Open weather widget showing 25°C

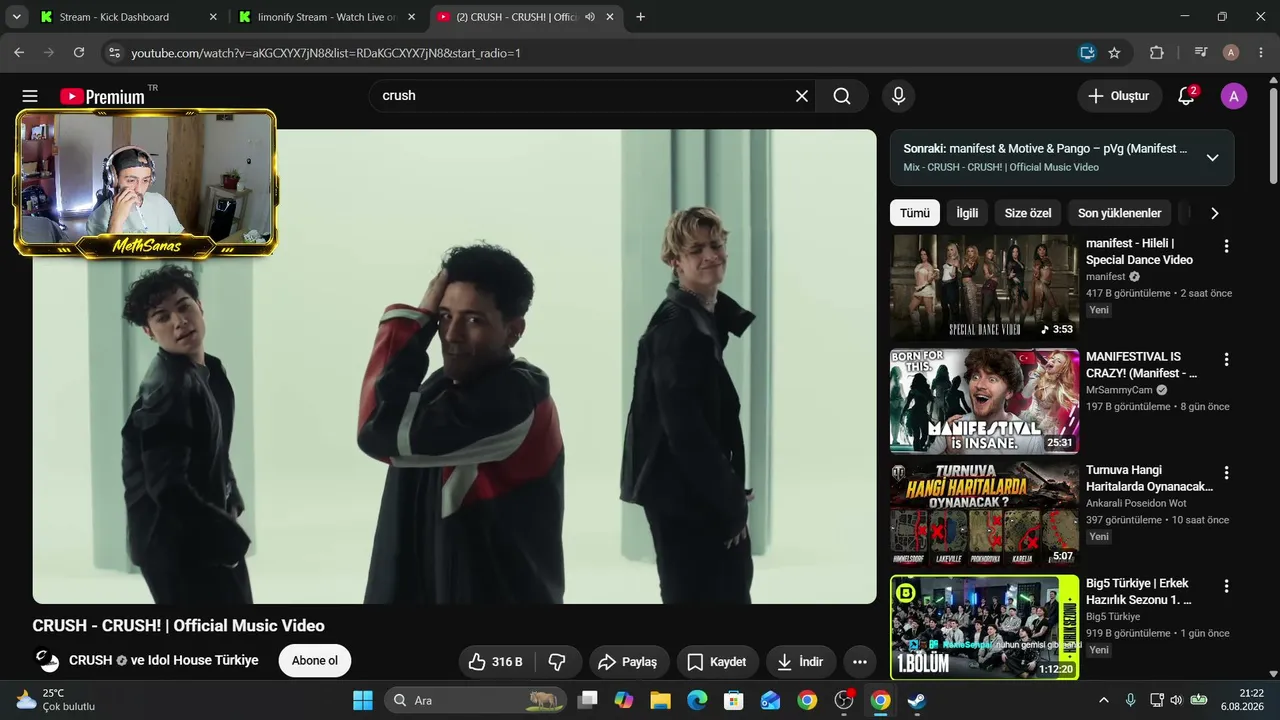click(x=56, y=700)
